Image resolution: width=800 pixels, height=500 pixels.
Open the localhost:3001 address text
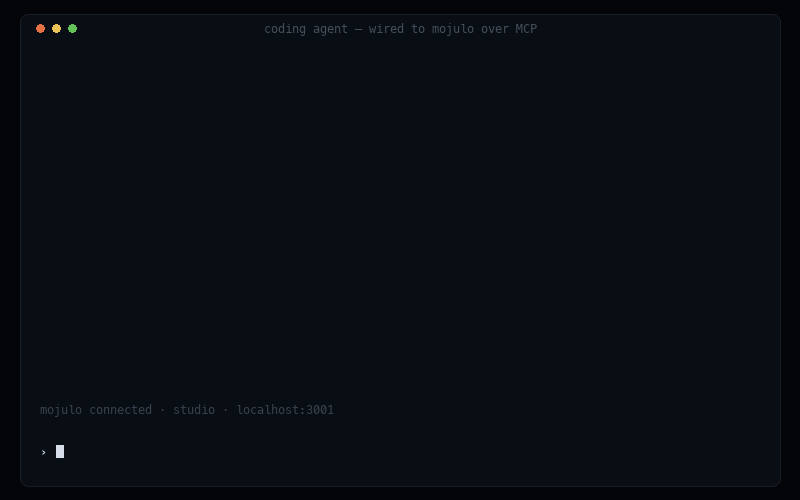(285, 410)
